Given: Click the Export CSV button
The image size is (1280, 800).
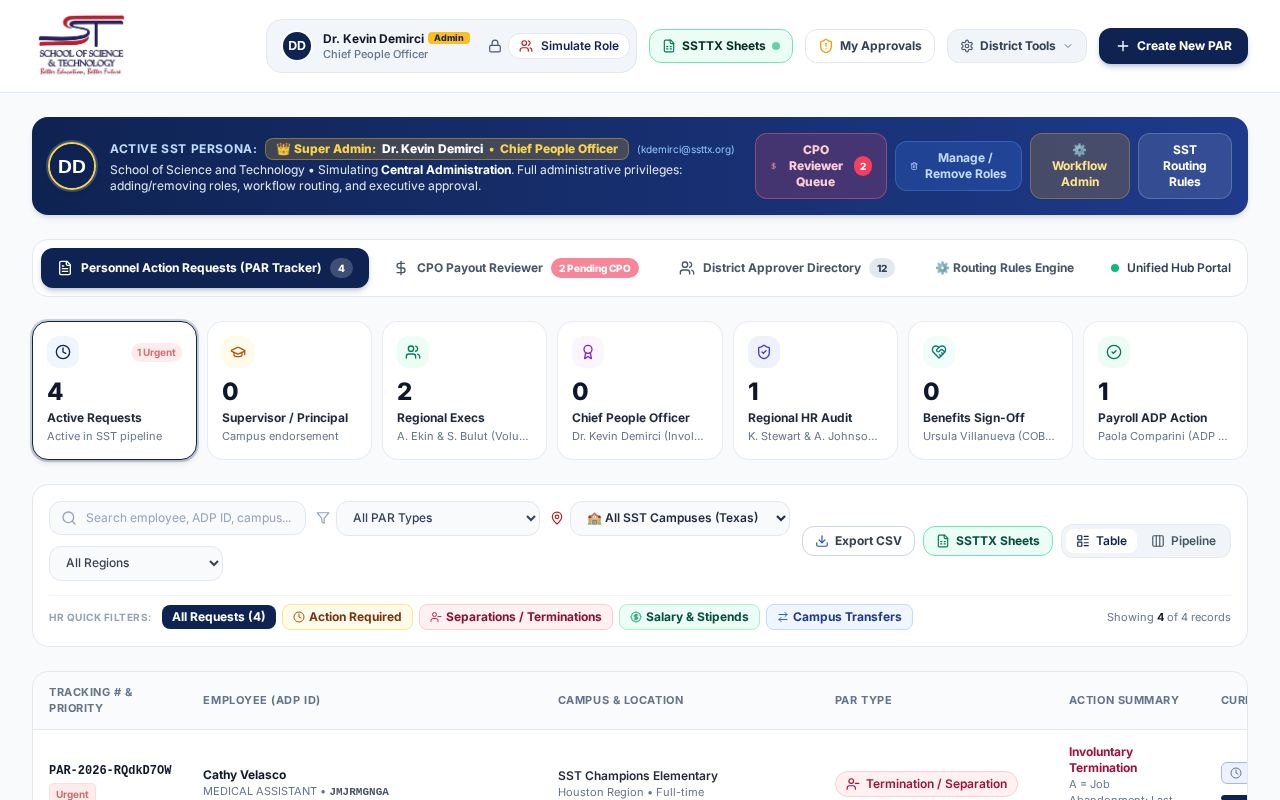Looking at the screenshot, I should 858,541.
